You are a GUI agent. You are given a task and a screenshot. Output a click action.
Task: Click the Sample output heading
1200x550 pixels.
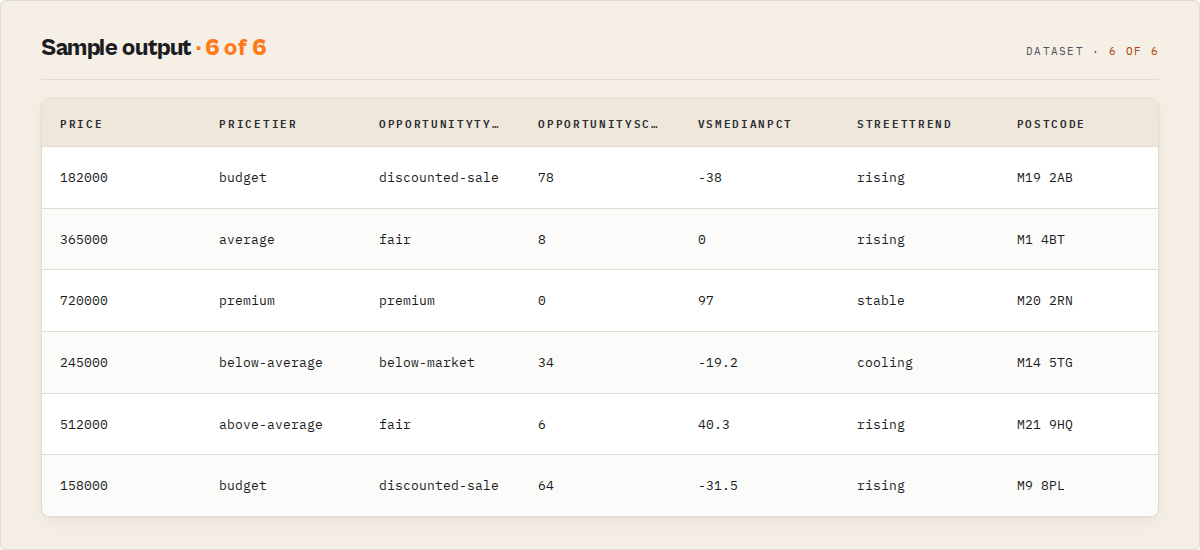click(116, 48)
